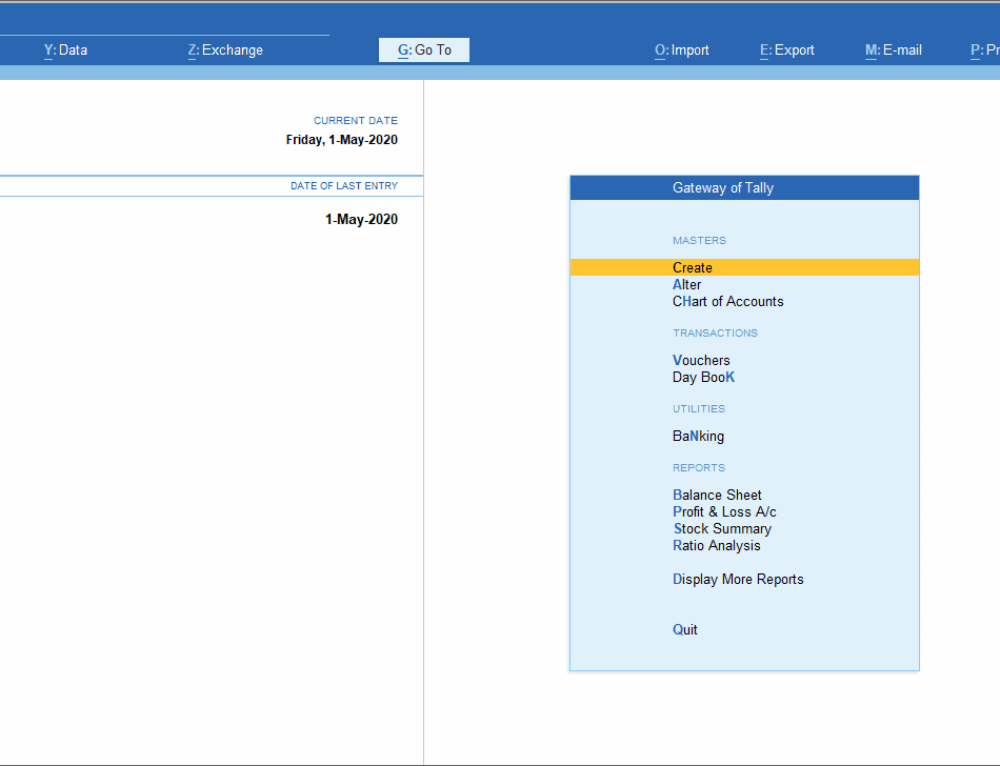The image size is (1000, 766).
Task: Open the Z: Exchange option
Action: click(x=225, y=49)
